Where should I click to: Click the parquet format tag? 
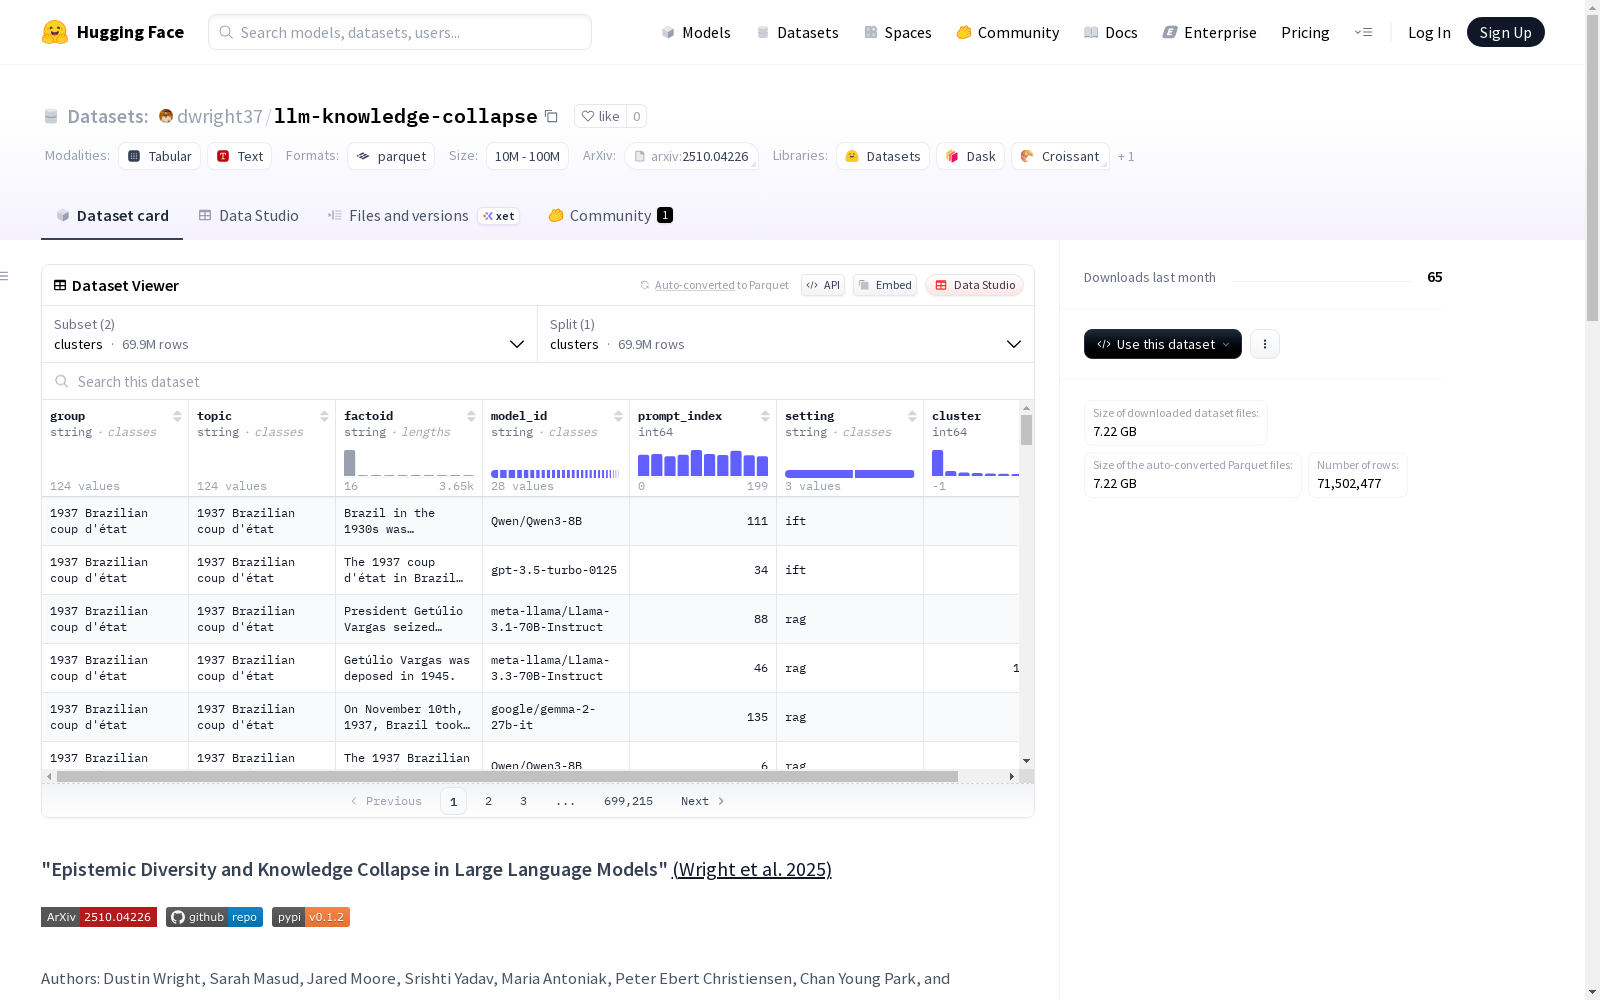click(391, 156)
